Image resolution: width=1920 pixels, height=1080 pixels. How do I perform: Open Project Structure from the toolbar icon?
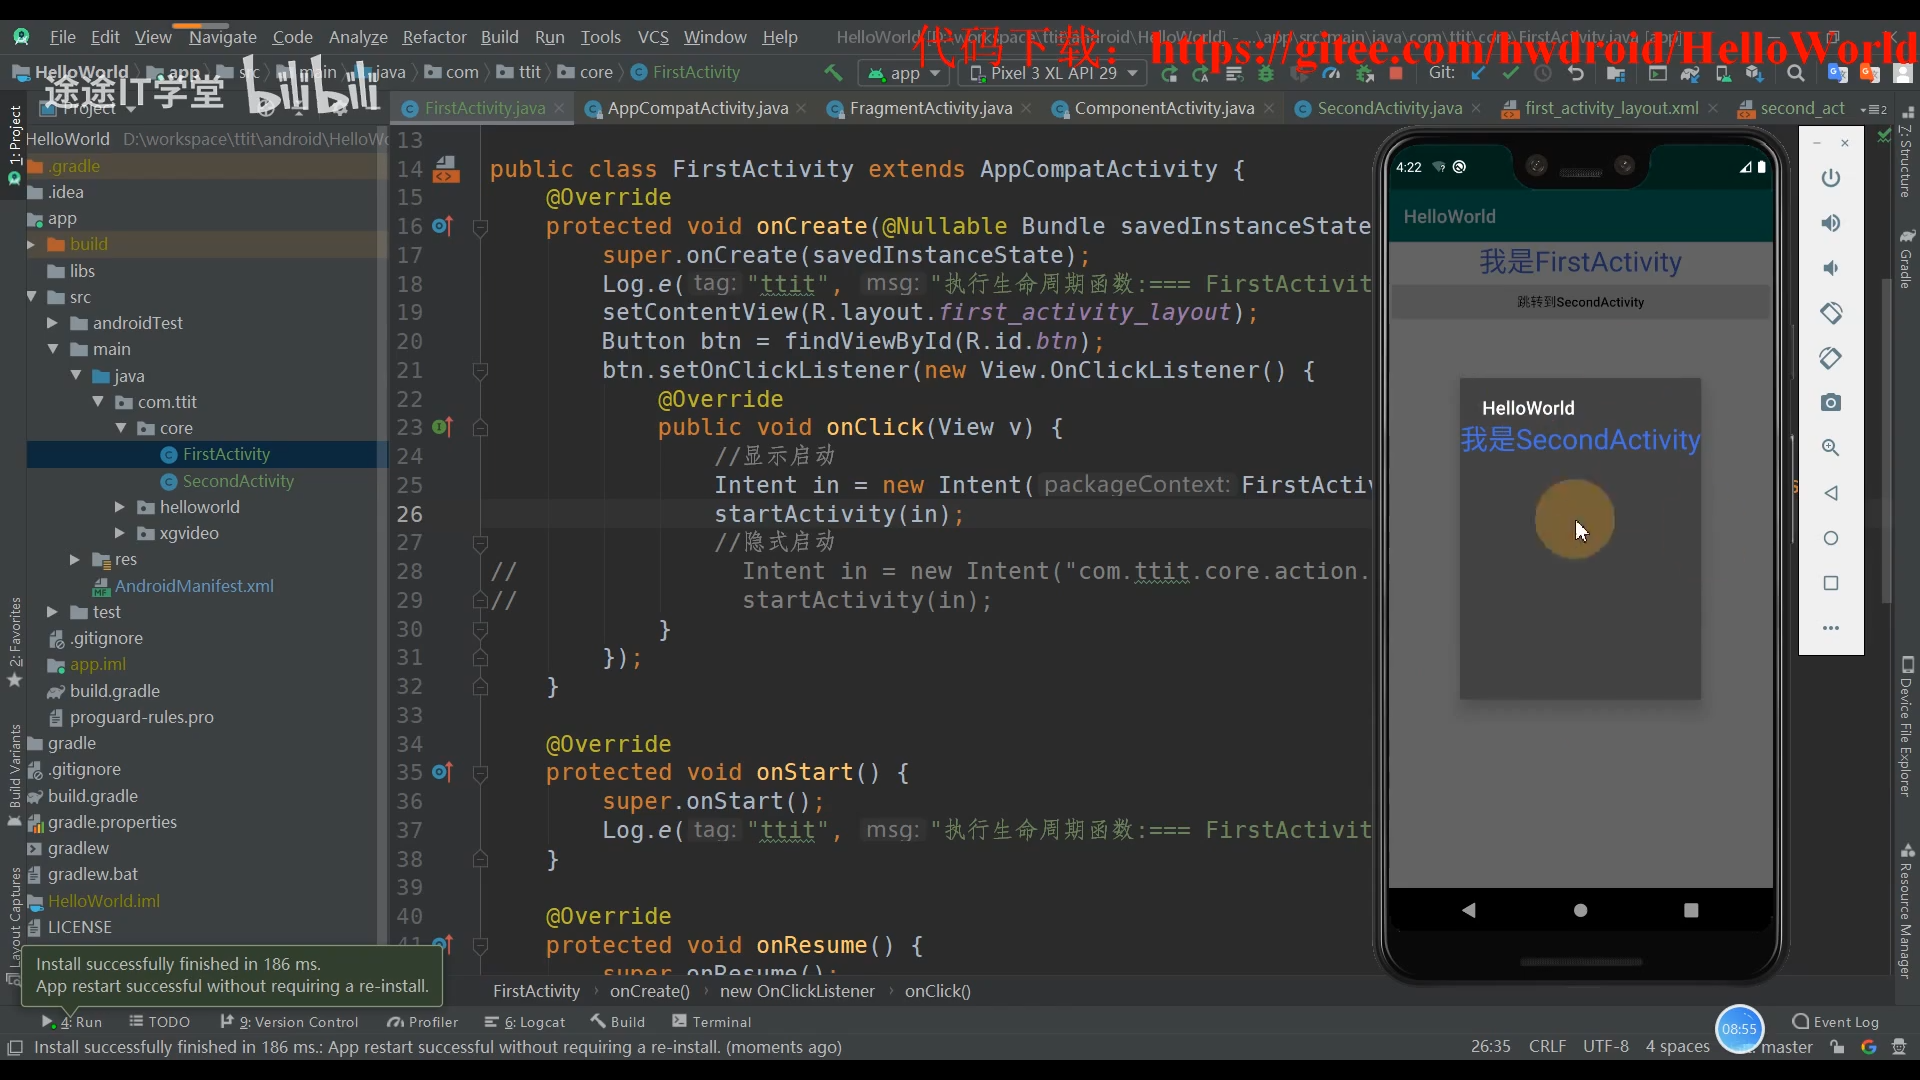pyautogui.click(x=1615, y=73)
